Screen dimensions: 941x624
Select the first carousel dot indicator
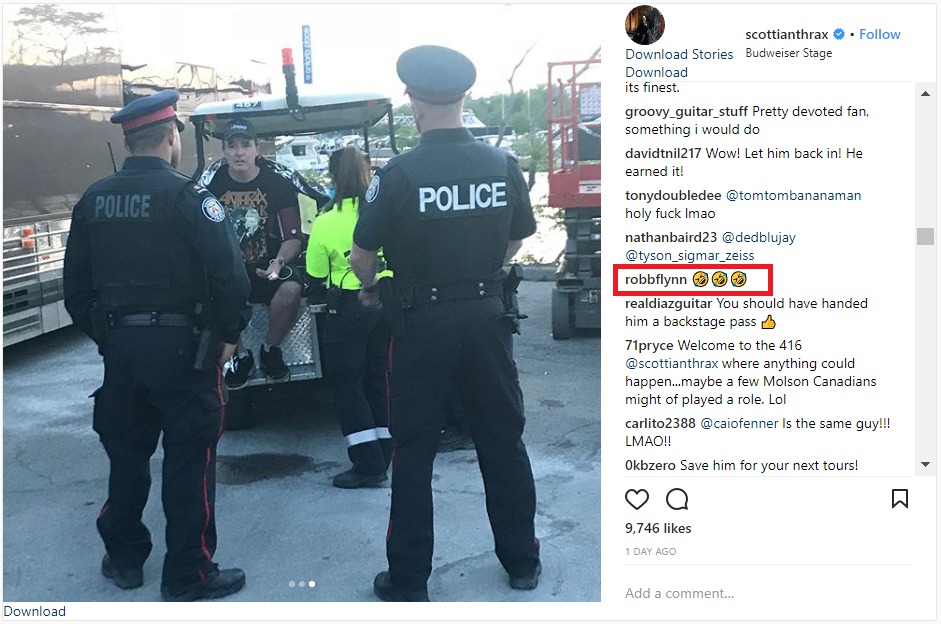tap(292, 584)
